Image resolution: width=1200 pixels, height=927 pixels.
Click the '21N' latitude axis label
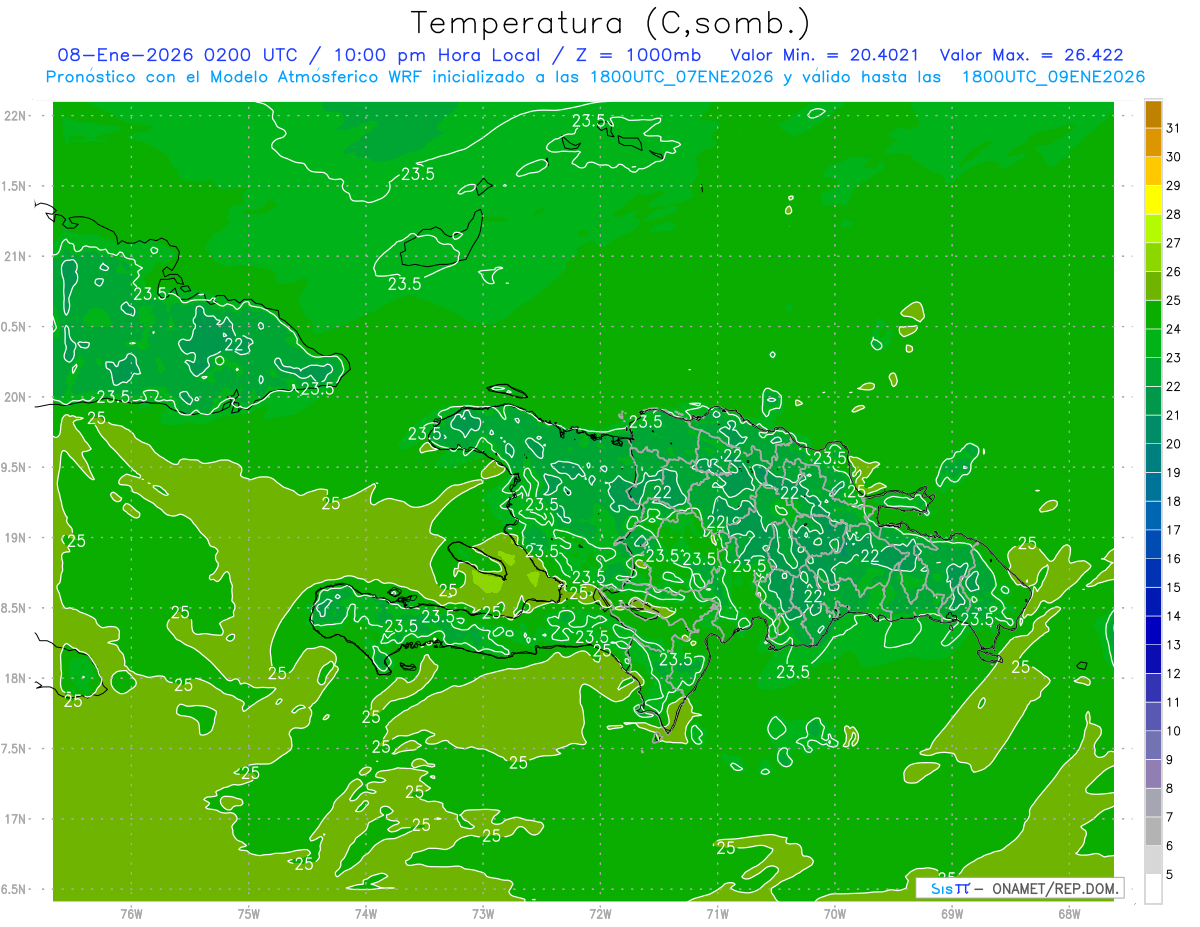click(x=16, y=256)
